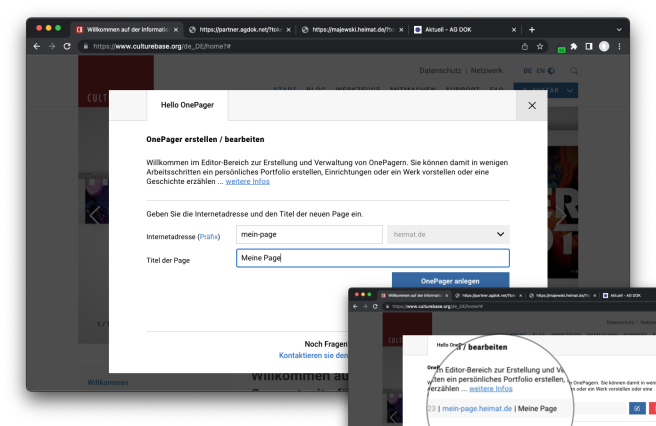Click the Präfix link next to Internetadresse
This screenshot has width=656, height=426.
pyautogui.click(x=209, y=235)
